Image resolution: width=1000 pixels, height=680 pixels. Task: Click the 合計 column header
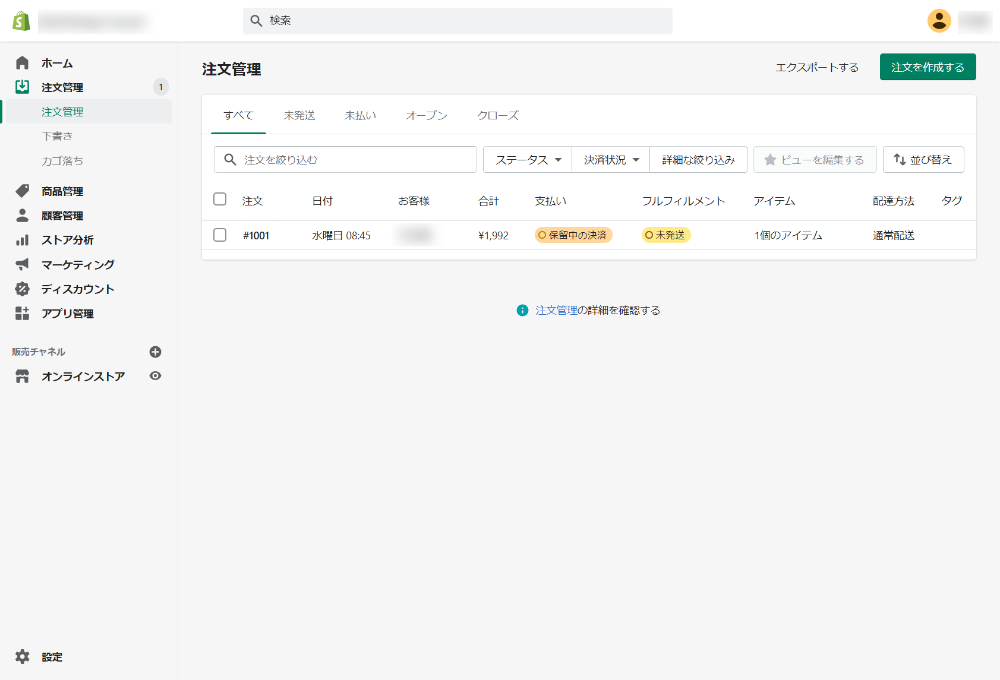pos(489,201)
